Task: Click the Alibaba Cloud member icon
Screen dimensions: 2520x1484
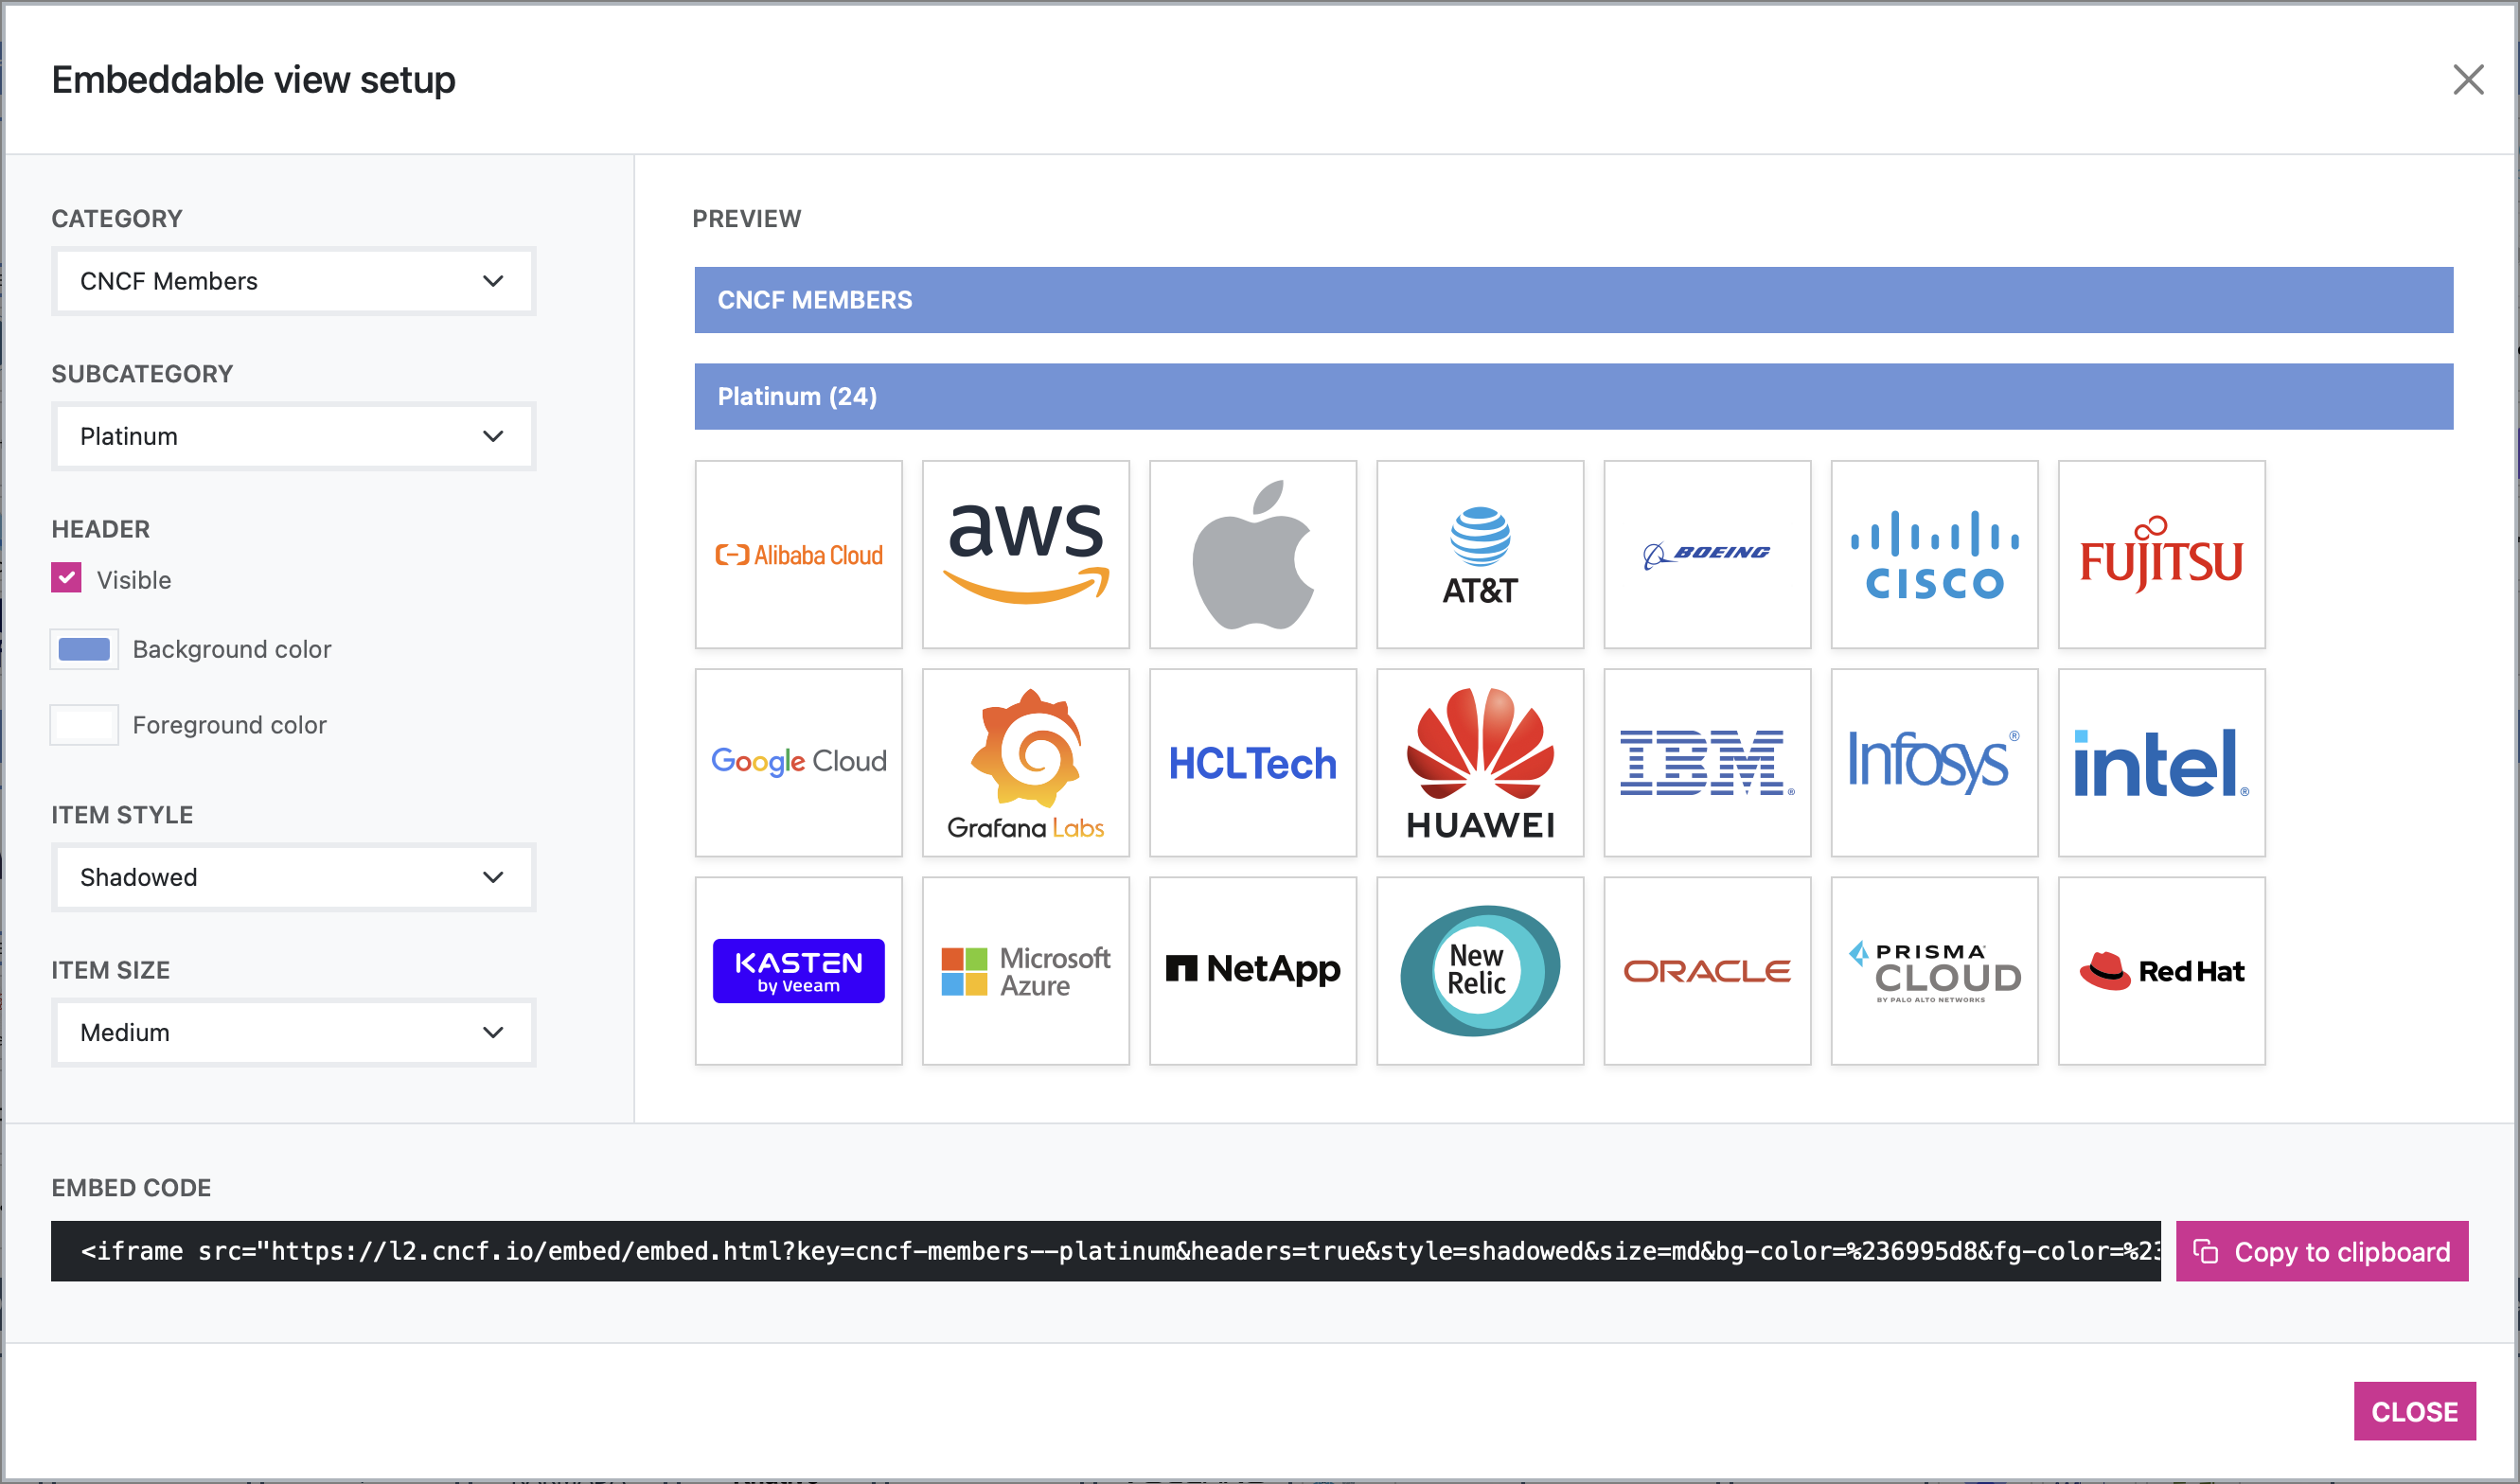Action: [x=797, y=553]
